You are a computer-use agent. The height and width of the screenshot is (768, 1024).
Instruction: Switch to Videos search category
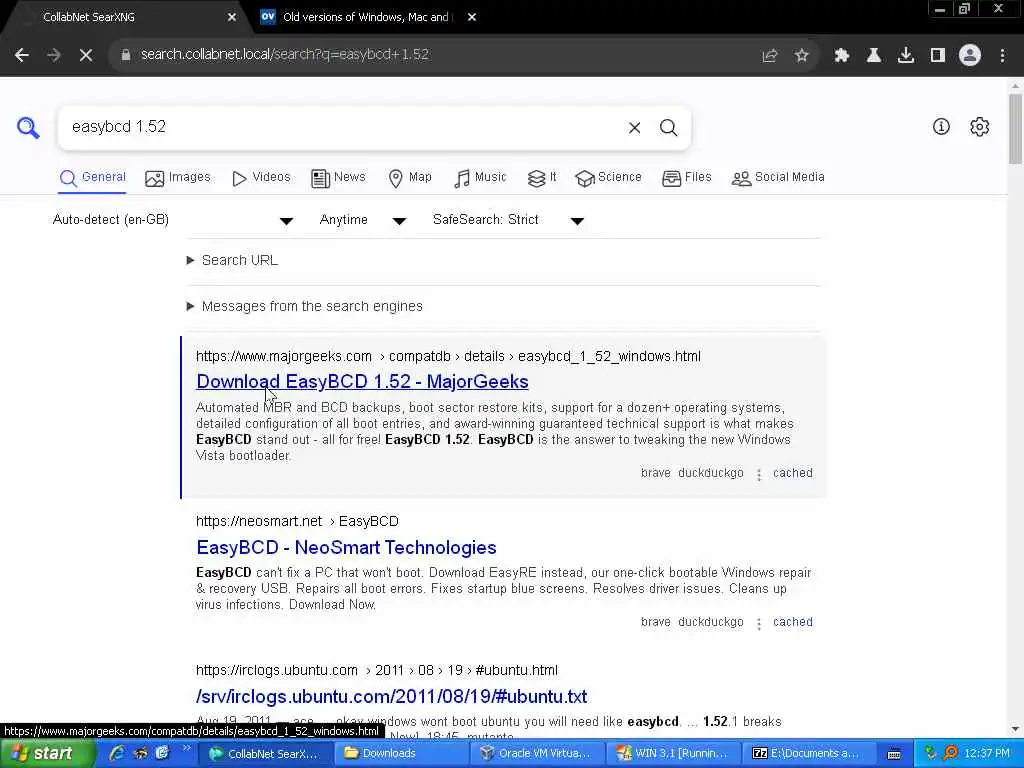tap(261, 178)
